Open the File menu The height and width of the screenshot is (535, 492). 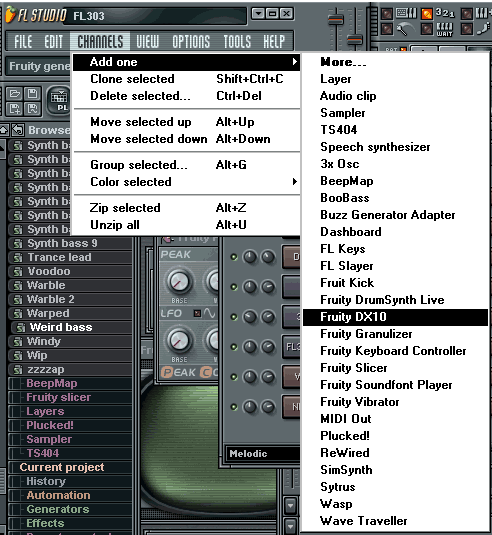[x=23, y=42]
